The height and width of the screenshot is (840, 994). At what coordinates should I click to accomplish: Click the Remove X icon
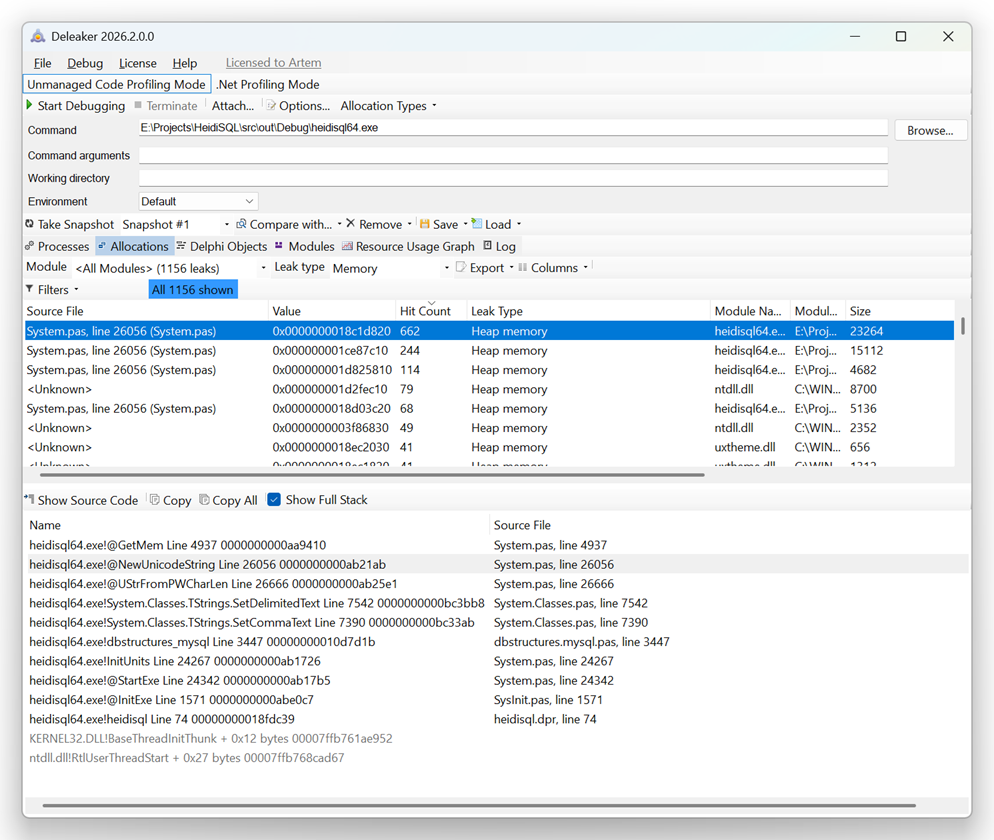(351, 224)
